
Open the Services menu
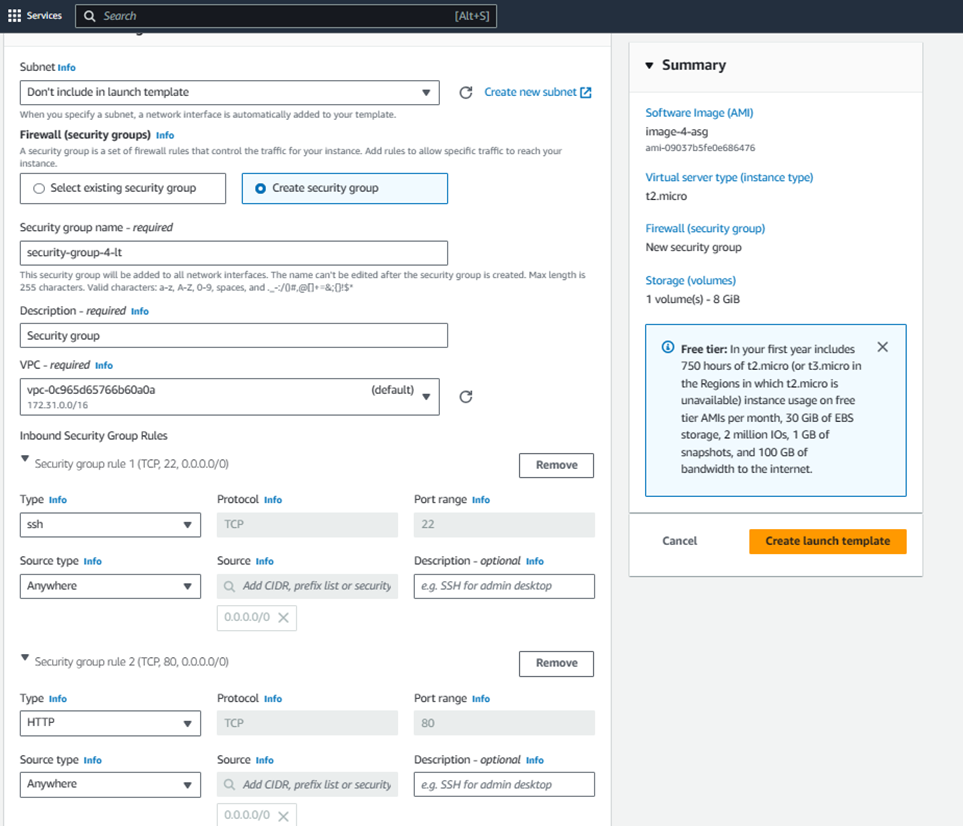click(35, 16)
